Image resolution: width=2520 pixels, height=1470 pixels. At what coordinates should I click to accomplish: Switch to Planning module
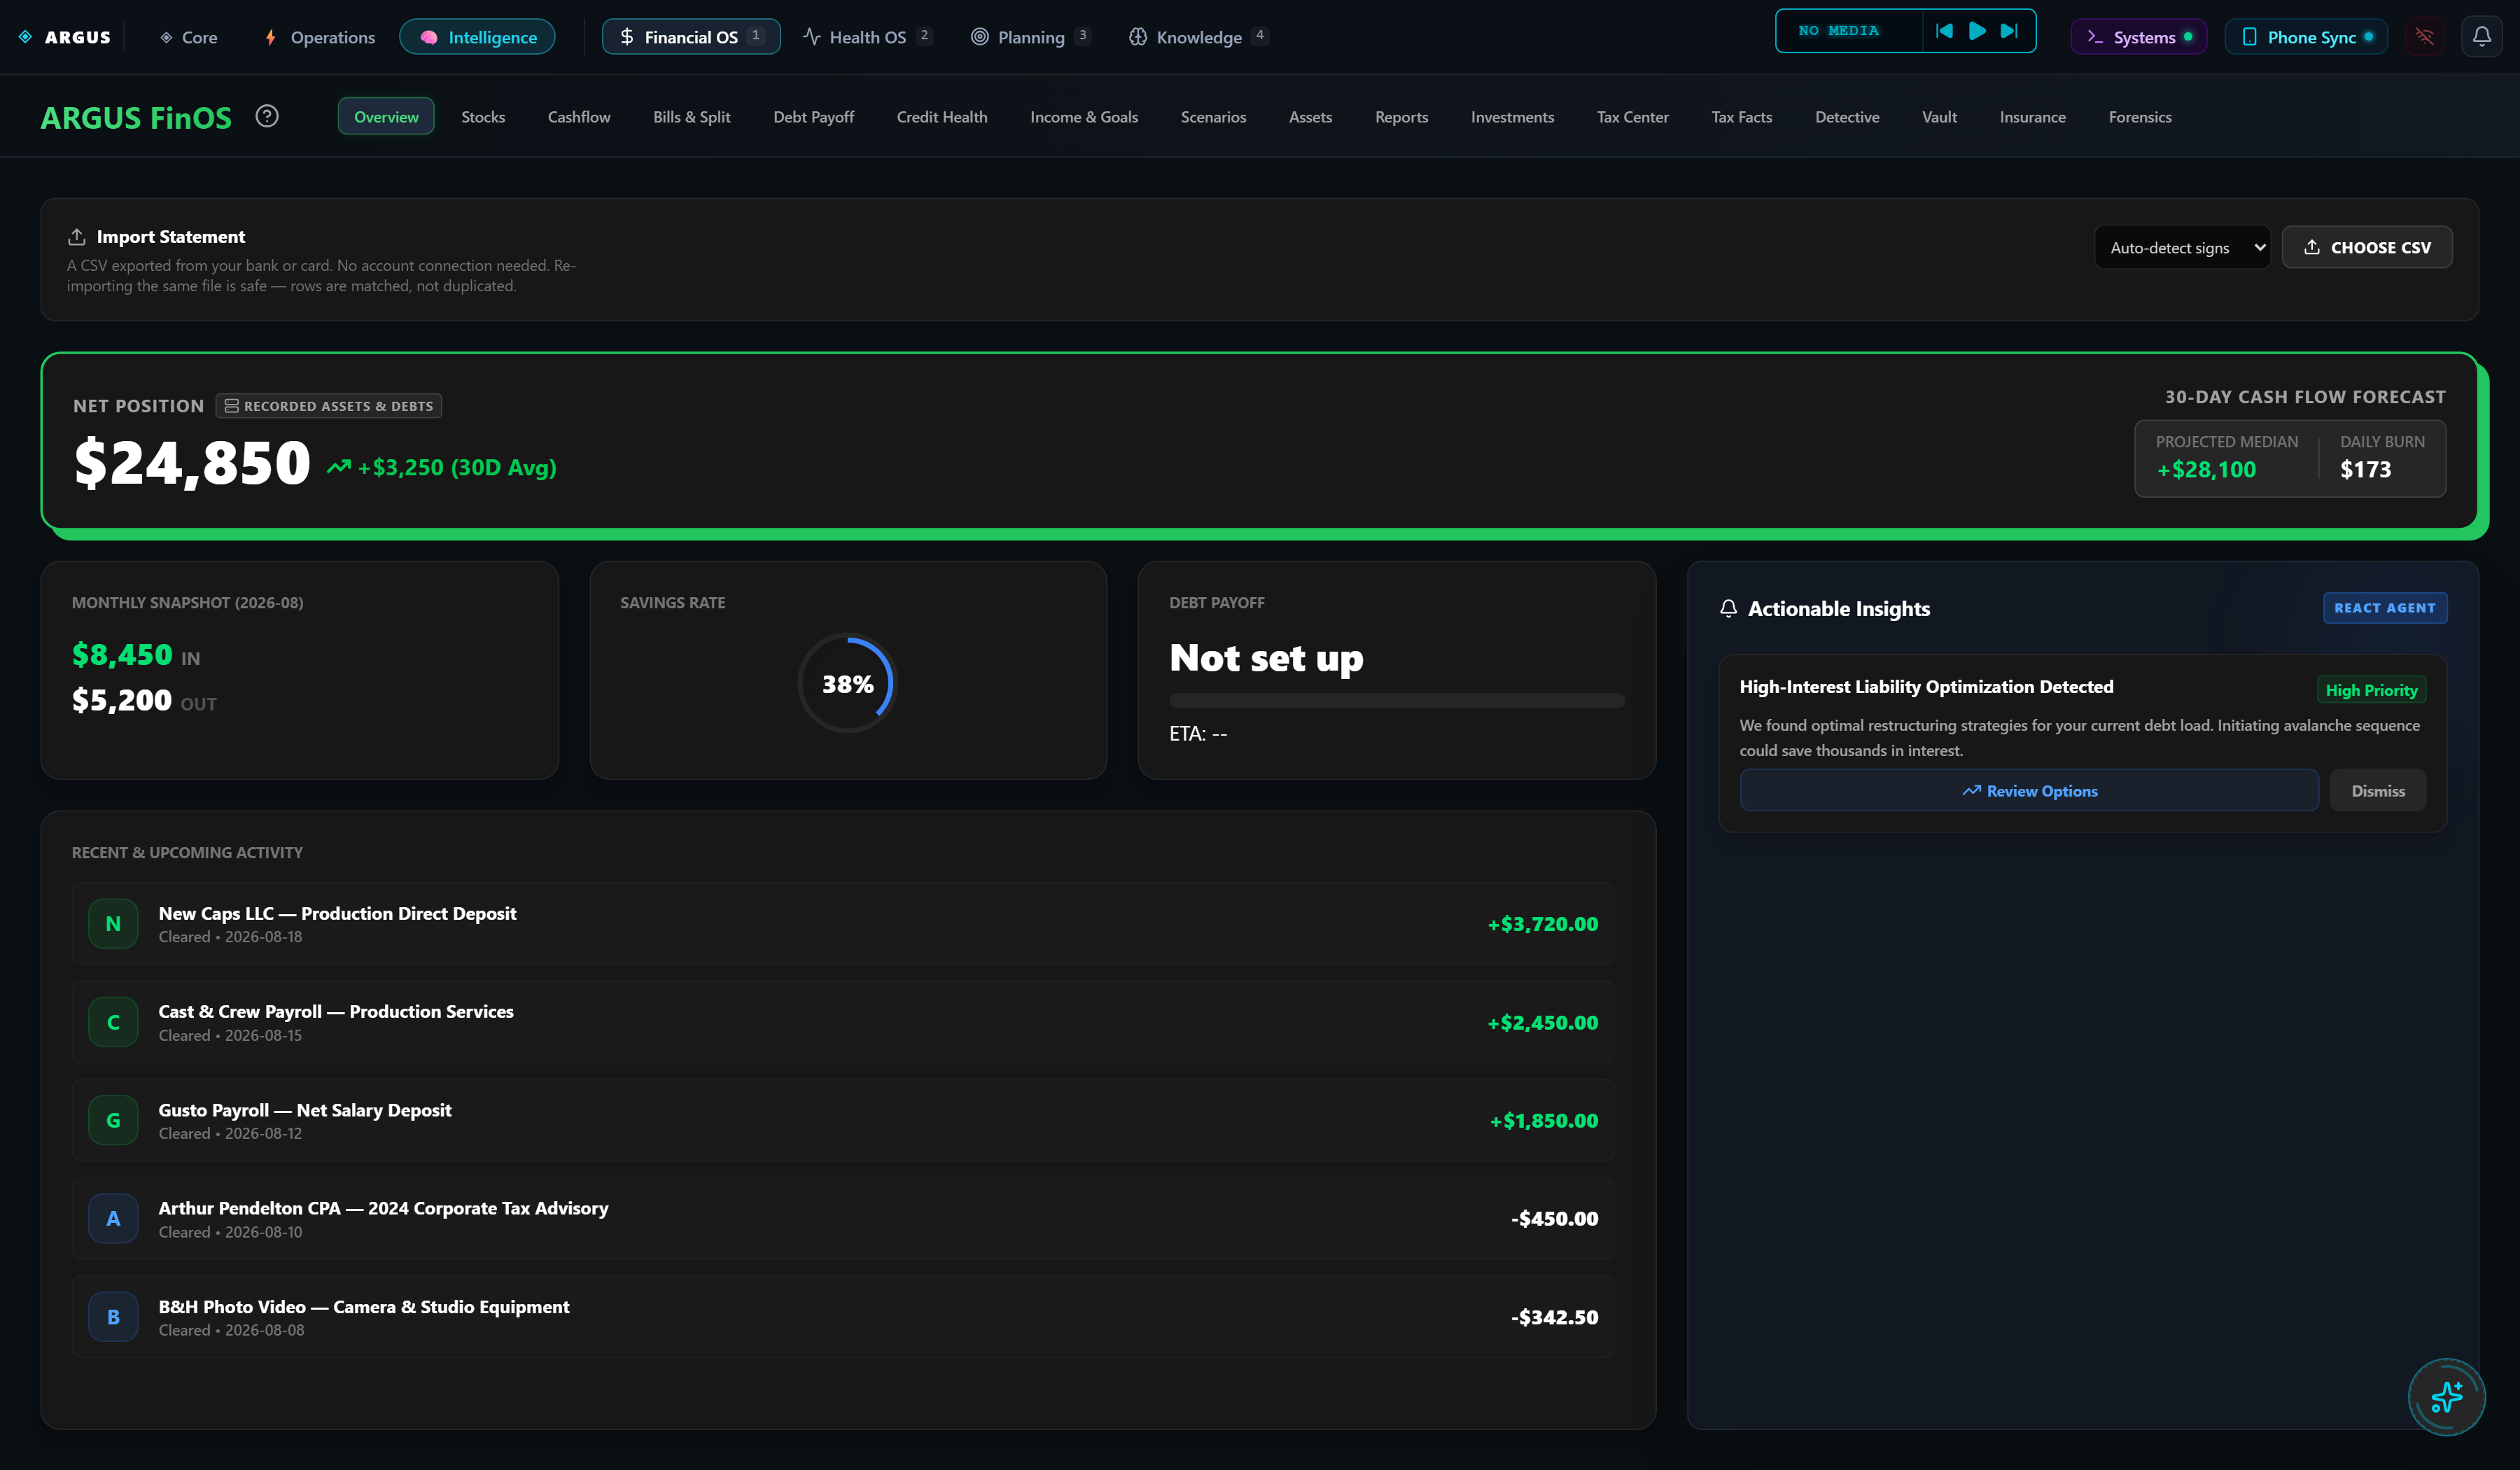point(1030,37)
